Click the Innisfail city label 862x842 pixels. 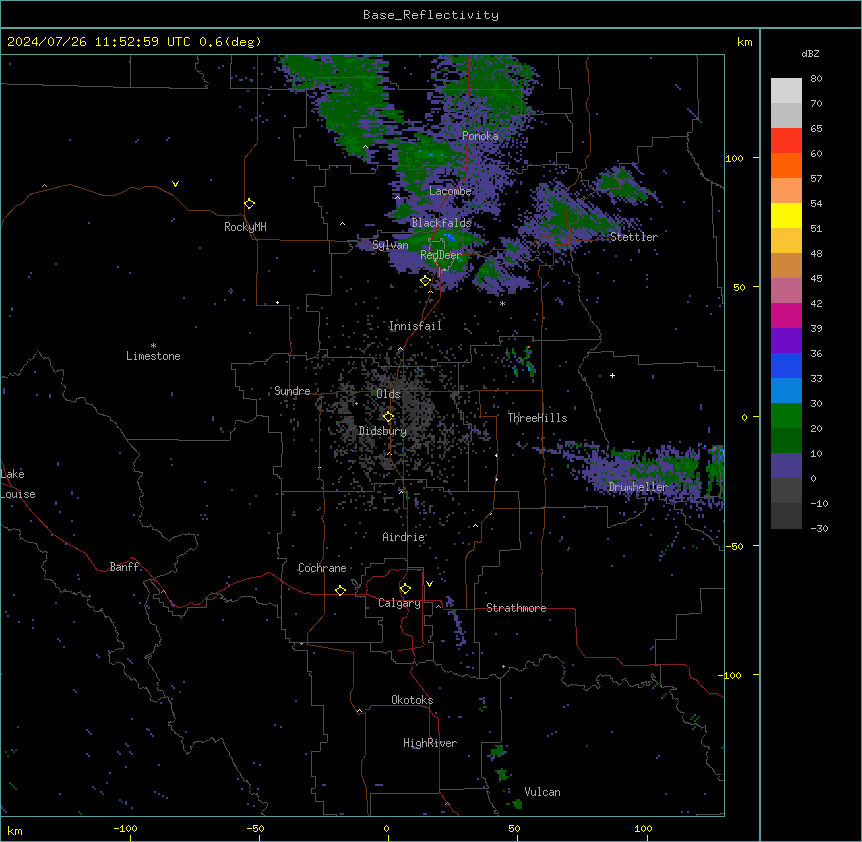click(x=415, y=326)
